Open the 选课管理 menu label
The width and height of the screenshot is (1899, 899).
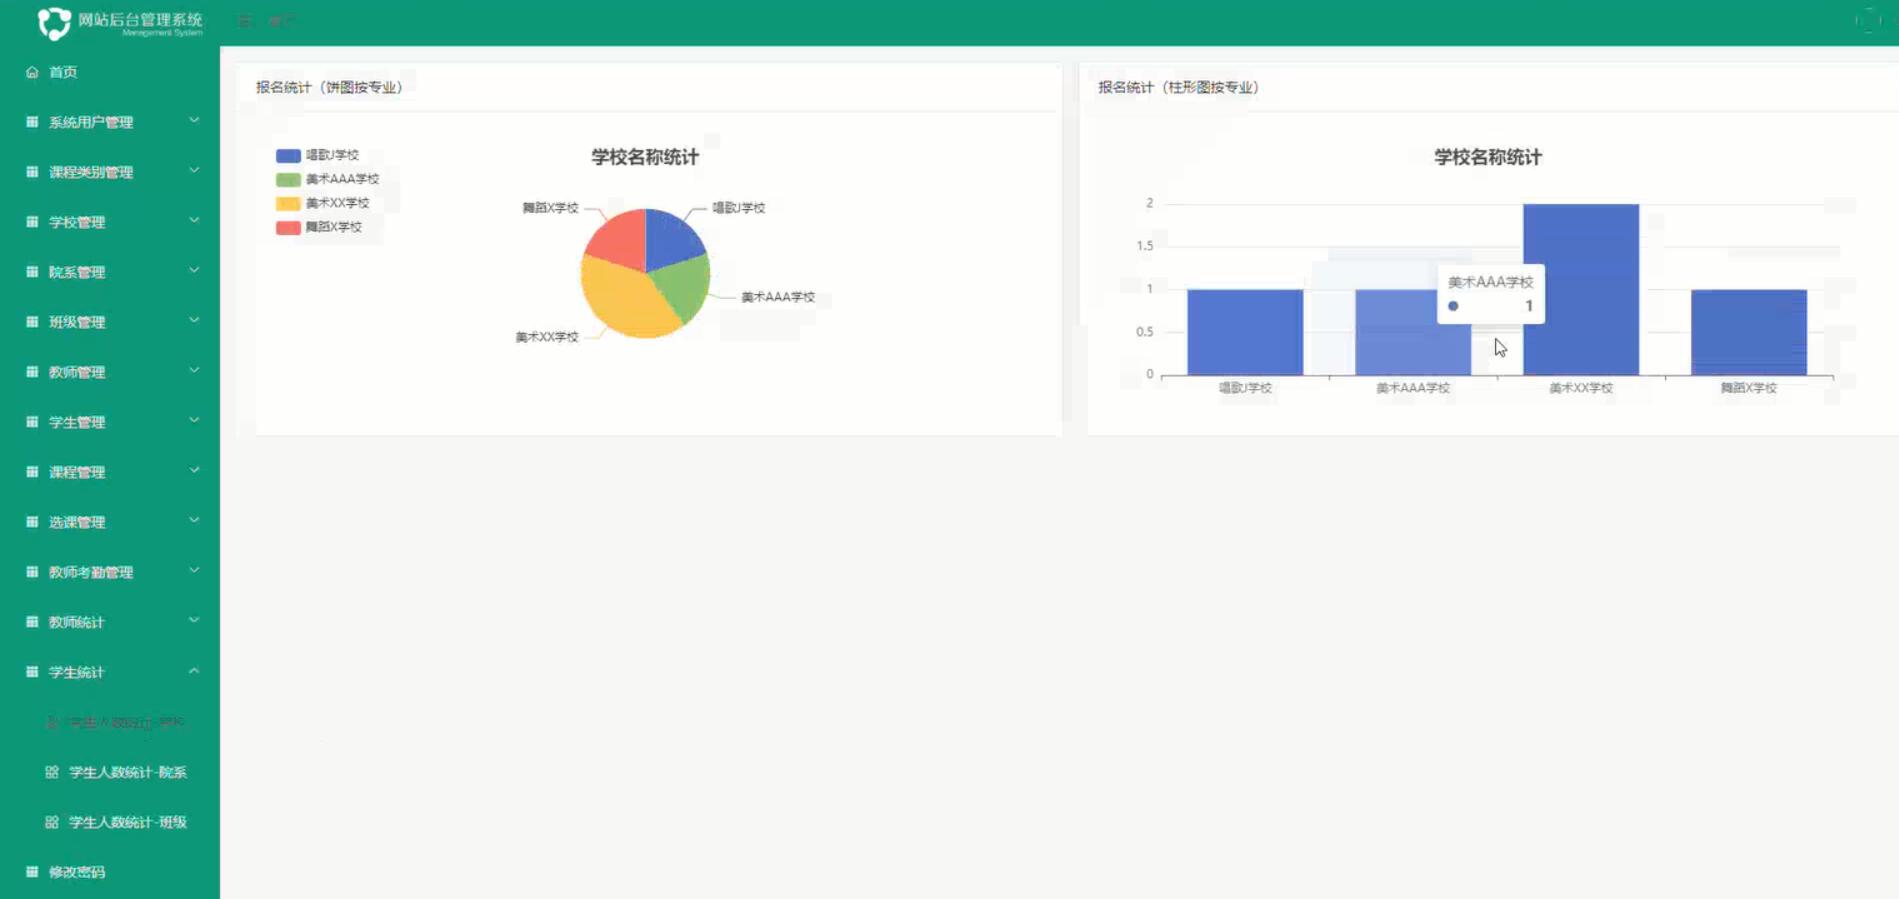point(77,522)
